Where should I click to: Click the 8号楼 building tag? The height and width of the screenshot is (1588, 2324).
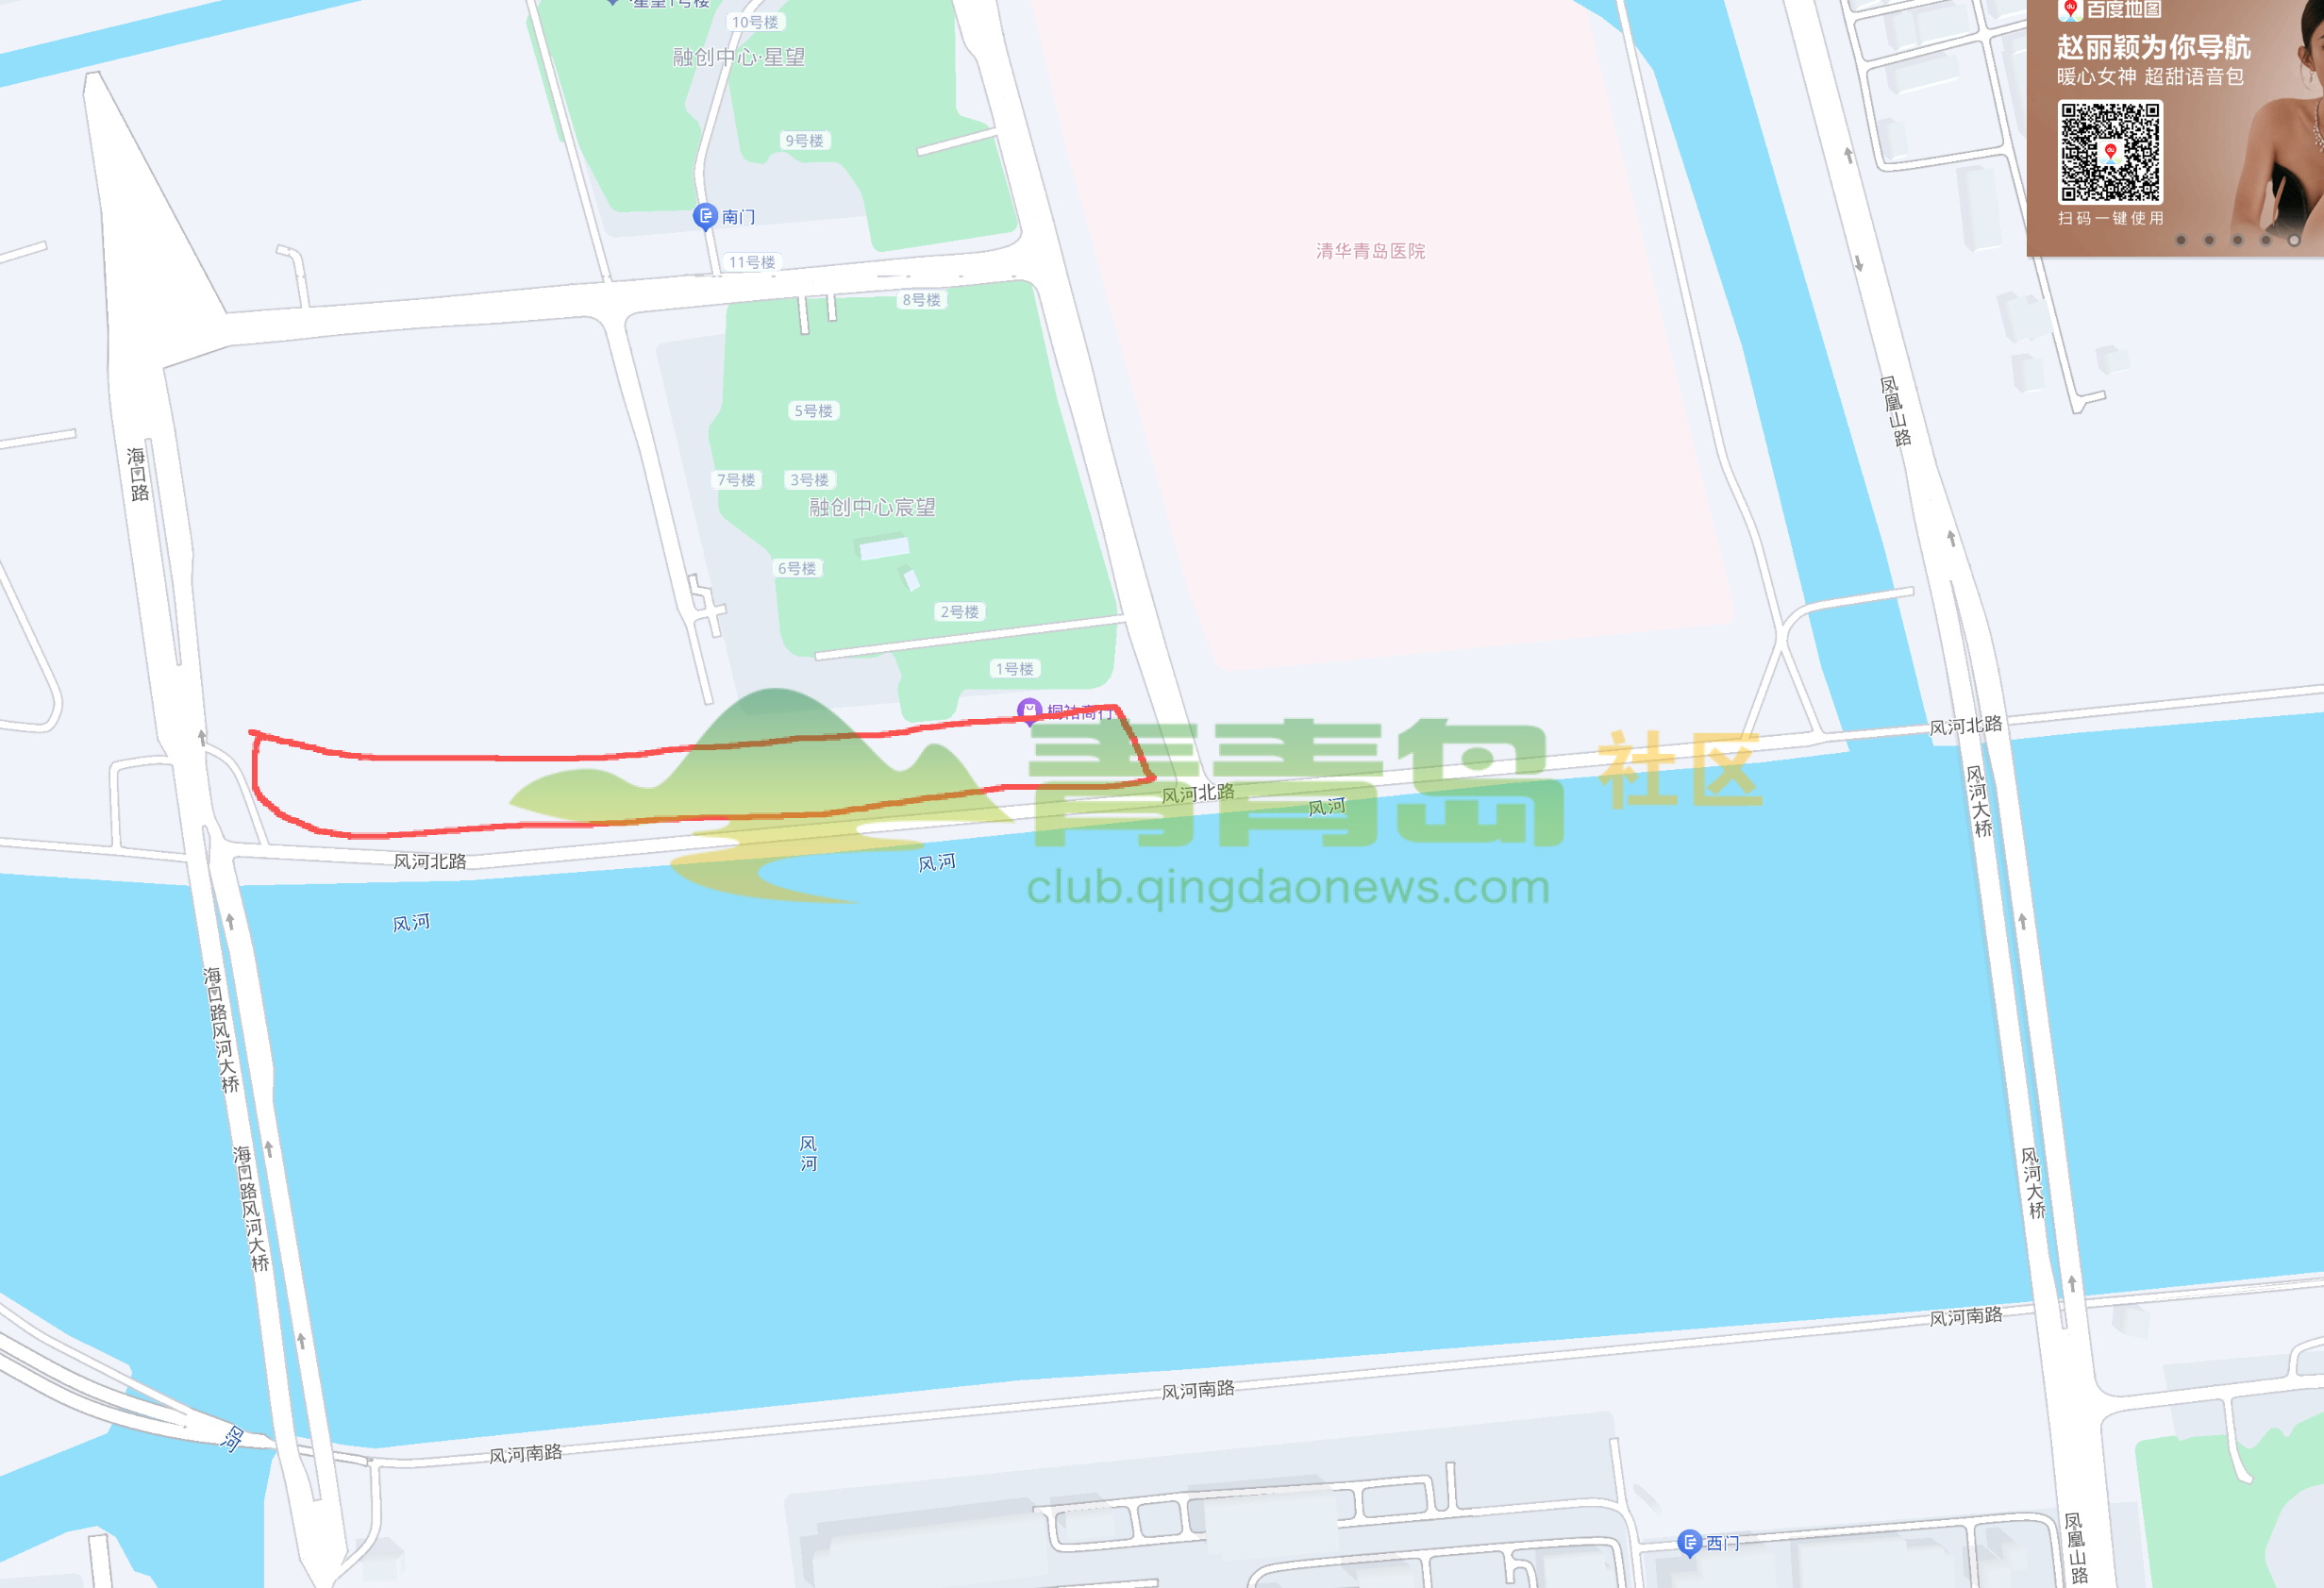(x=921, y=300)
